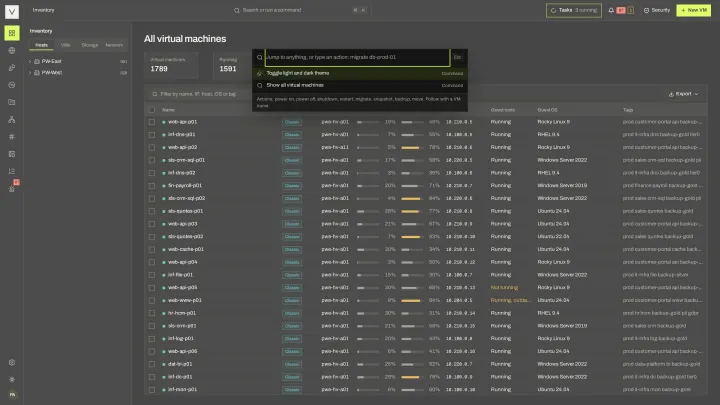Click the red alert count badge
Screen dimensions: 720x405
621,10
